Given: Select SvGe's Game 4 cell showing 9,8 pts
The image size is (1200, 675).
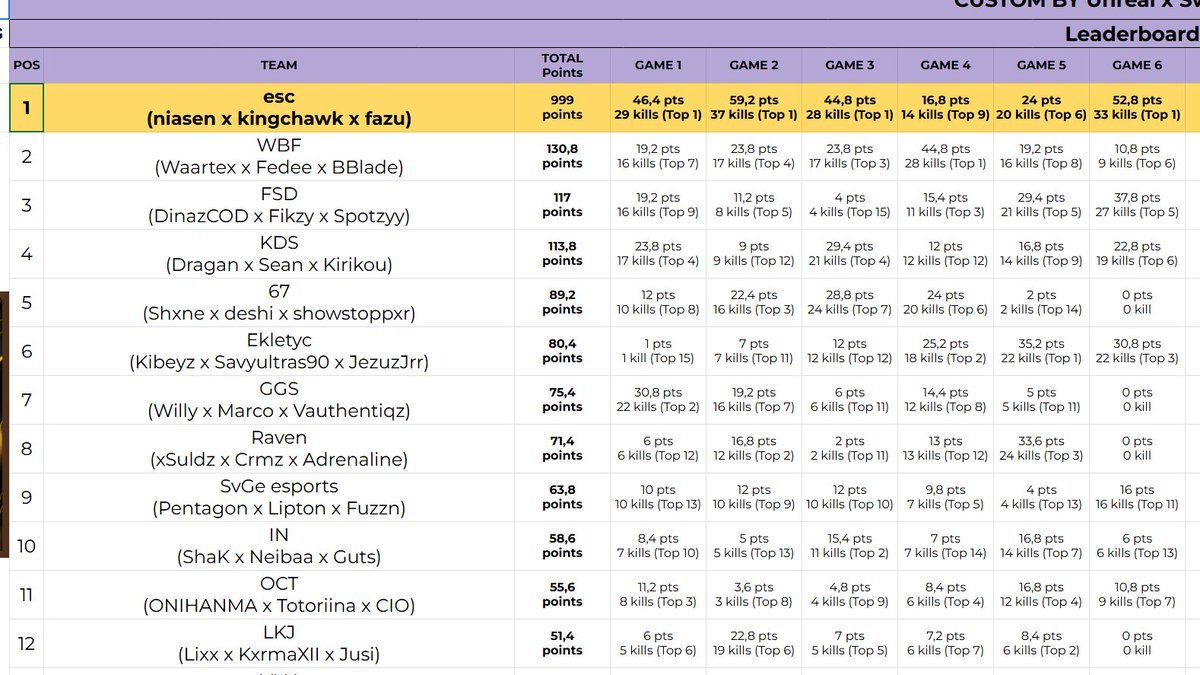Looking at the screenshot, I should pos(946,497).
